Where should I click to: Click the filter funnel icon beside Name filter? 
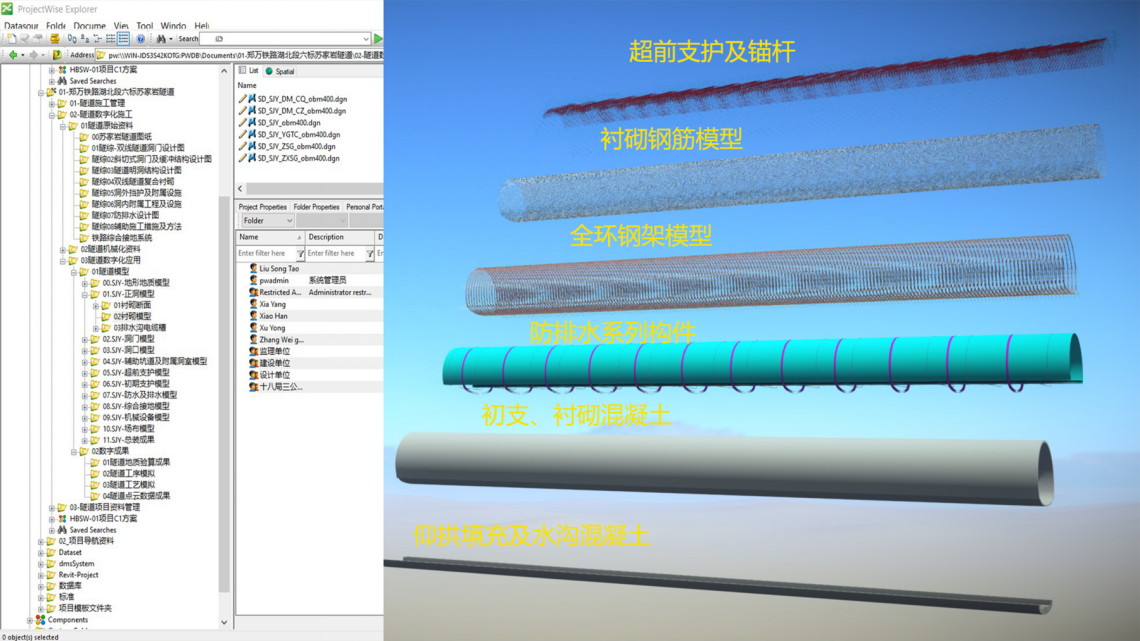pos(300,254)
